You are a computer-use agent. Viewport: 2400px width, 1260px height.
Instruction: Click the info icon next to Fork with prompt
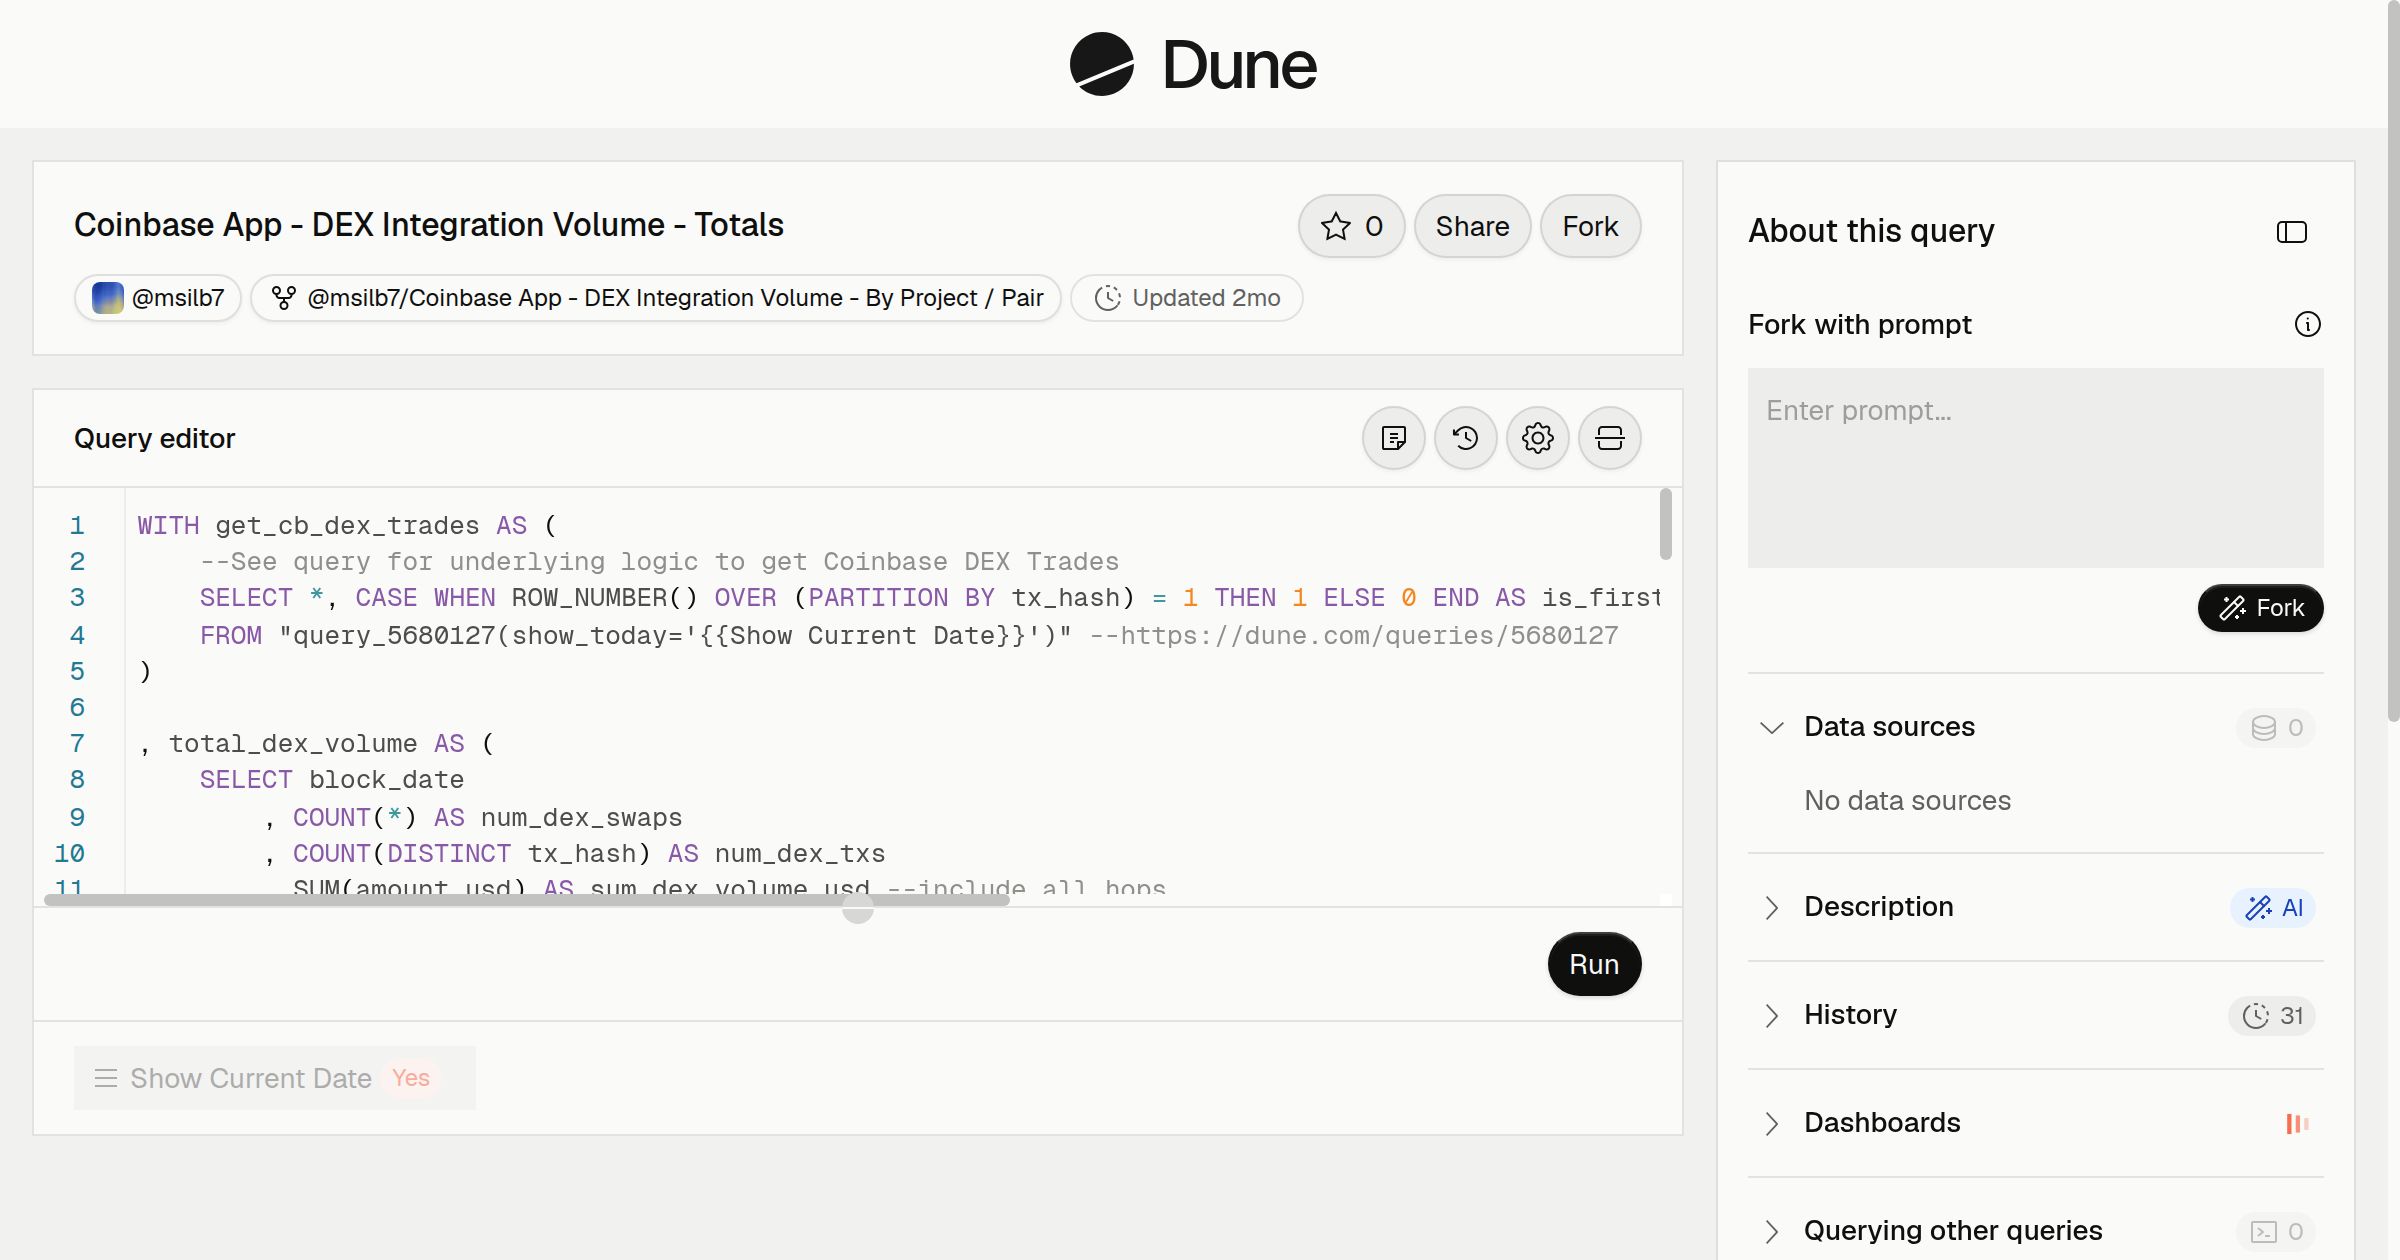[2308, 324]
